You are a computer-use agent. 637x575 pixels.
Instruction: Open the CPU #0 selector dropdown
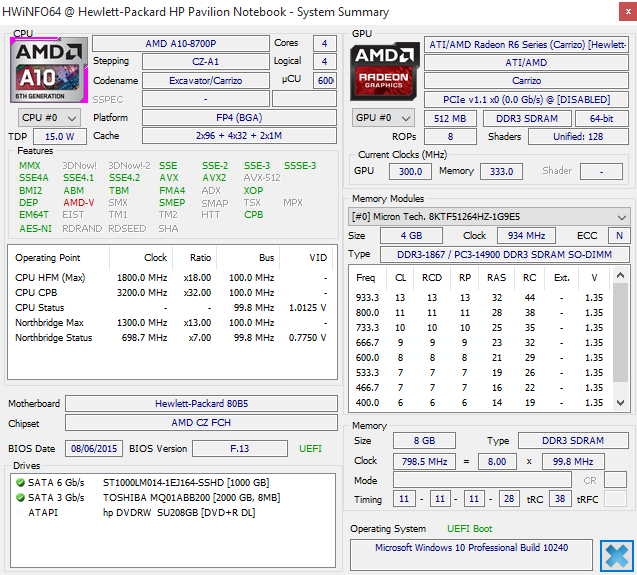(49, 118)
